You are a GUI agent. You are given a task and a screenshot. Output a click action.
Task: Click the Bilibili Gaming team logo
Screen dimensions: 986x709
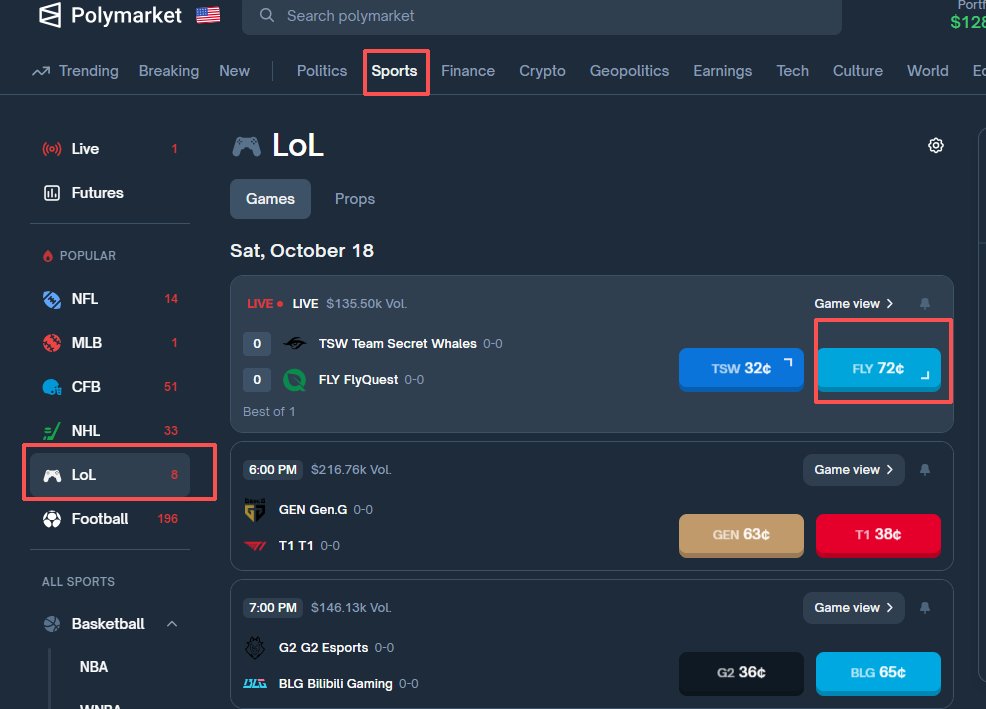[x=255, y=683]
